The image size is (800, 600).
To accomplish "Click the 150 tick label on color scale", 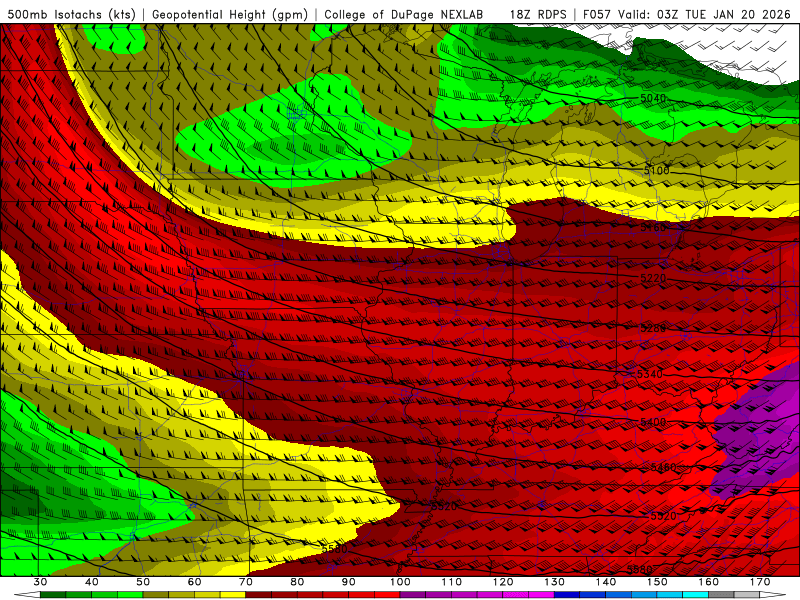I will [658, 582].
